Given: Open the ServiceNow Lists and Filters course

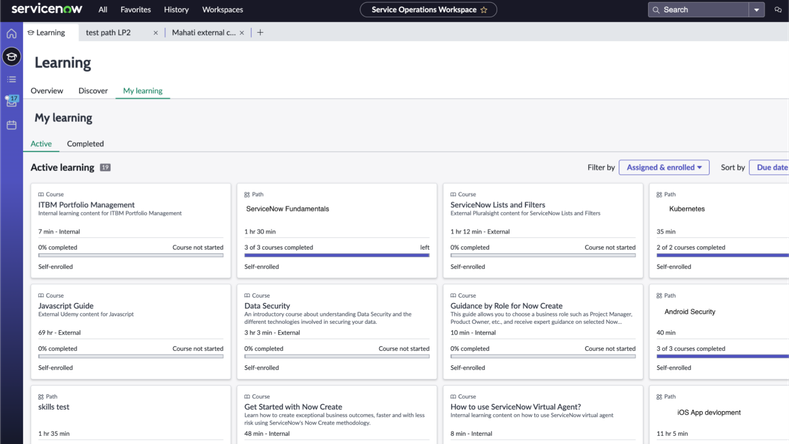Looking at the screenshot, I should pos(498,205).
